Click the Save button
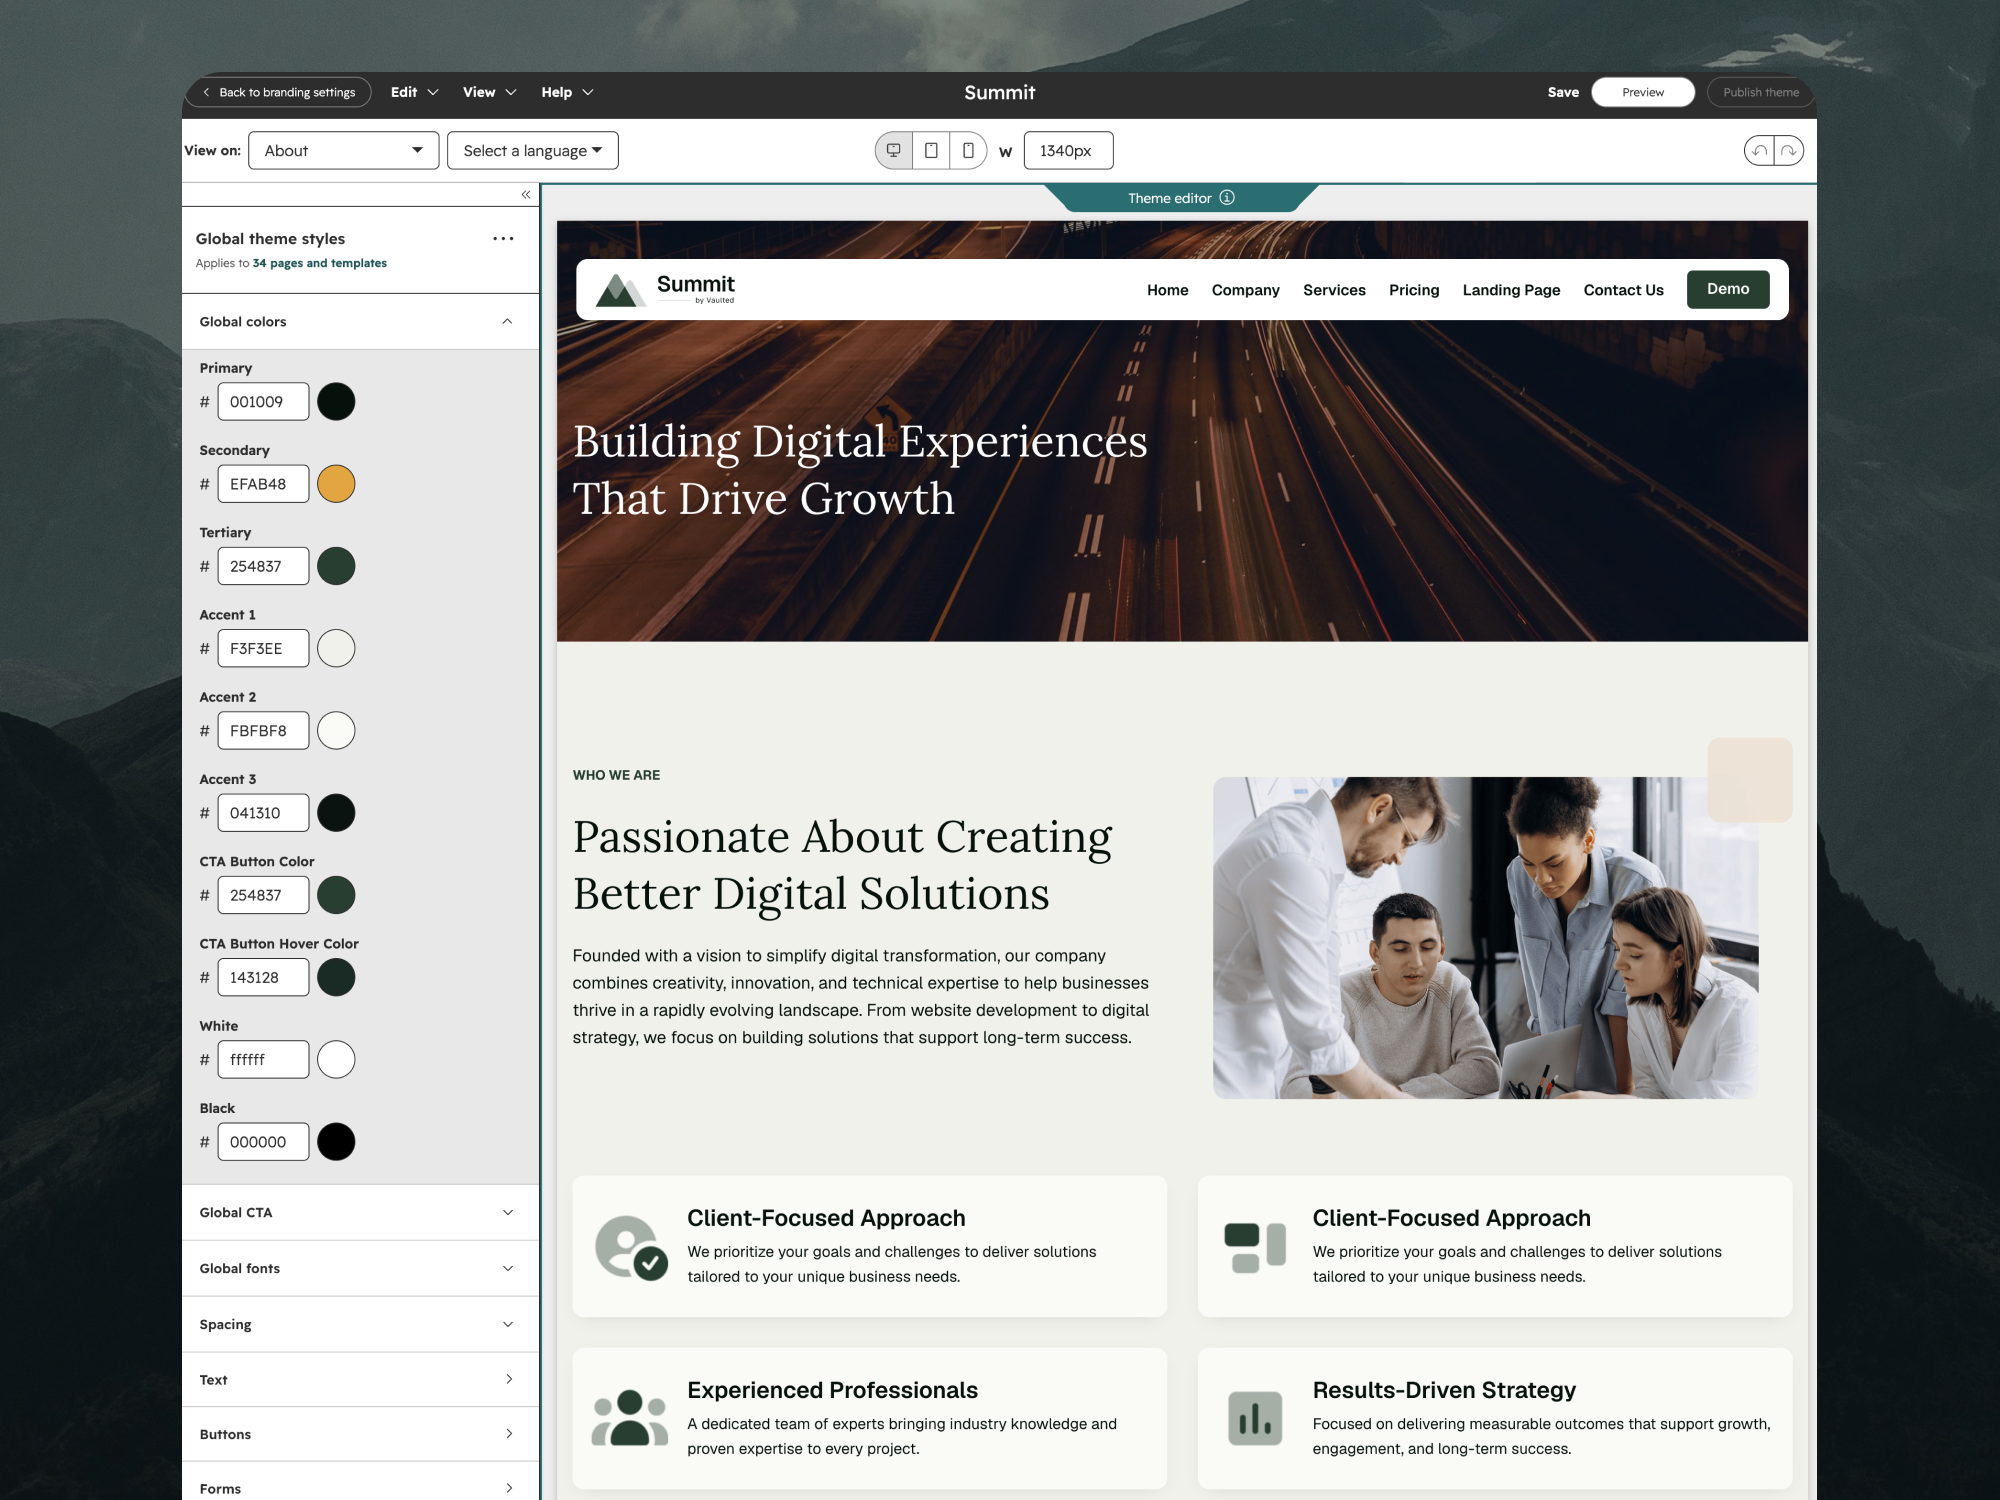 coord(1563,92)
